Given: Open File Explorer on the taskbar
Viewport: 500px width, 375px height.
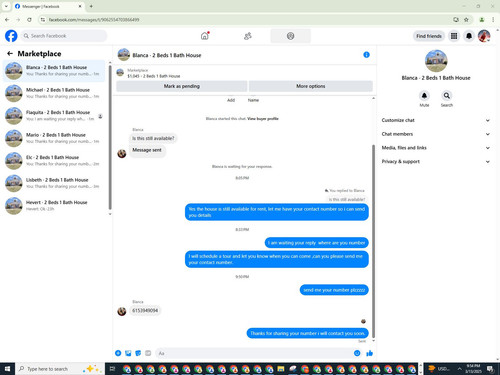Looking at the screenshot, I should (x=281, y=369).
